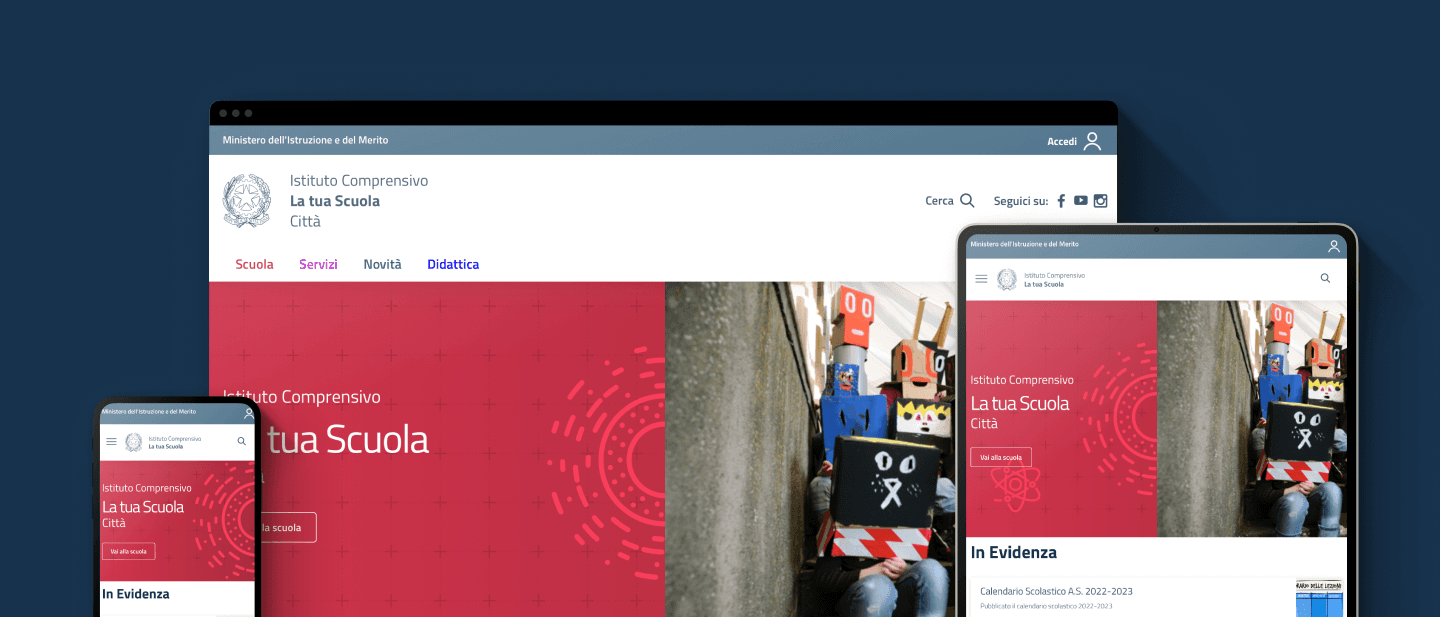Image resolution: width=1440 pixels, height=617 pixels.
Task: Click the Facebook icon in desktop header
Action: 1061,201
